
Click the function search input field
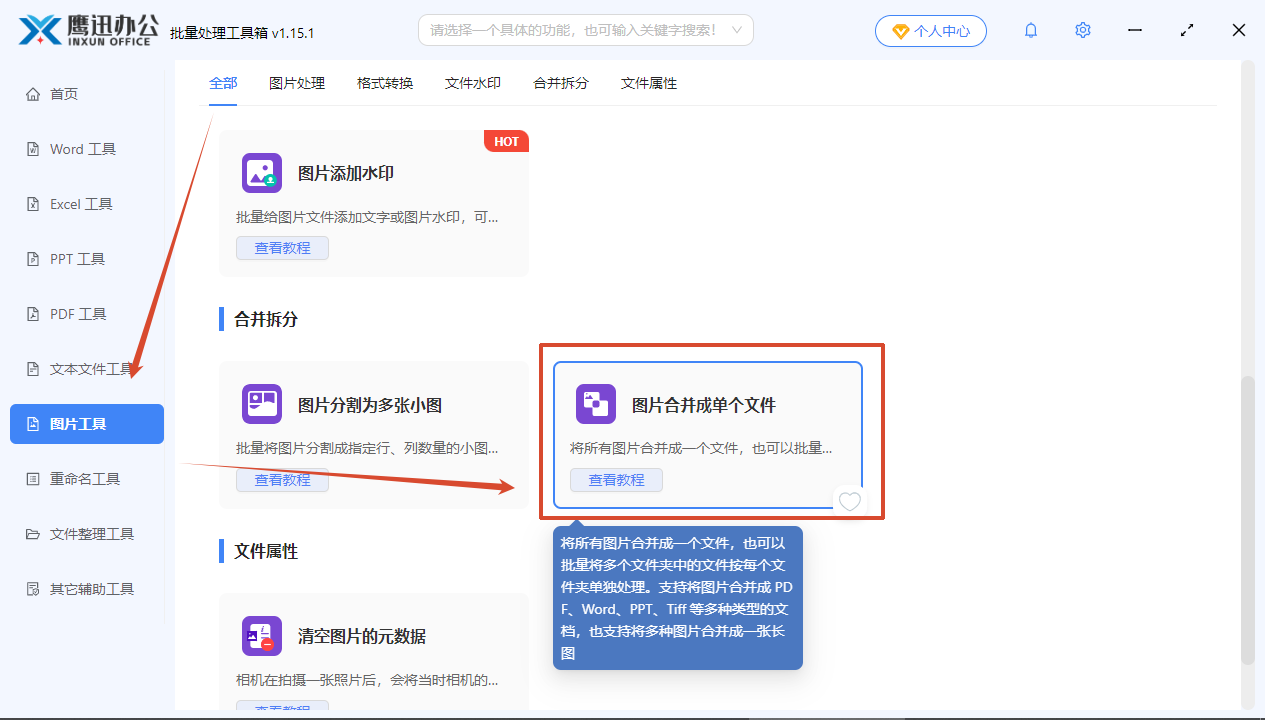pos(585,31)
